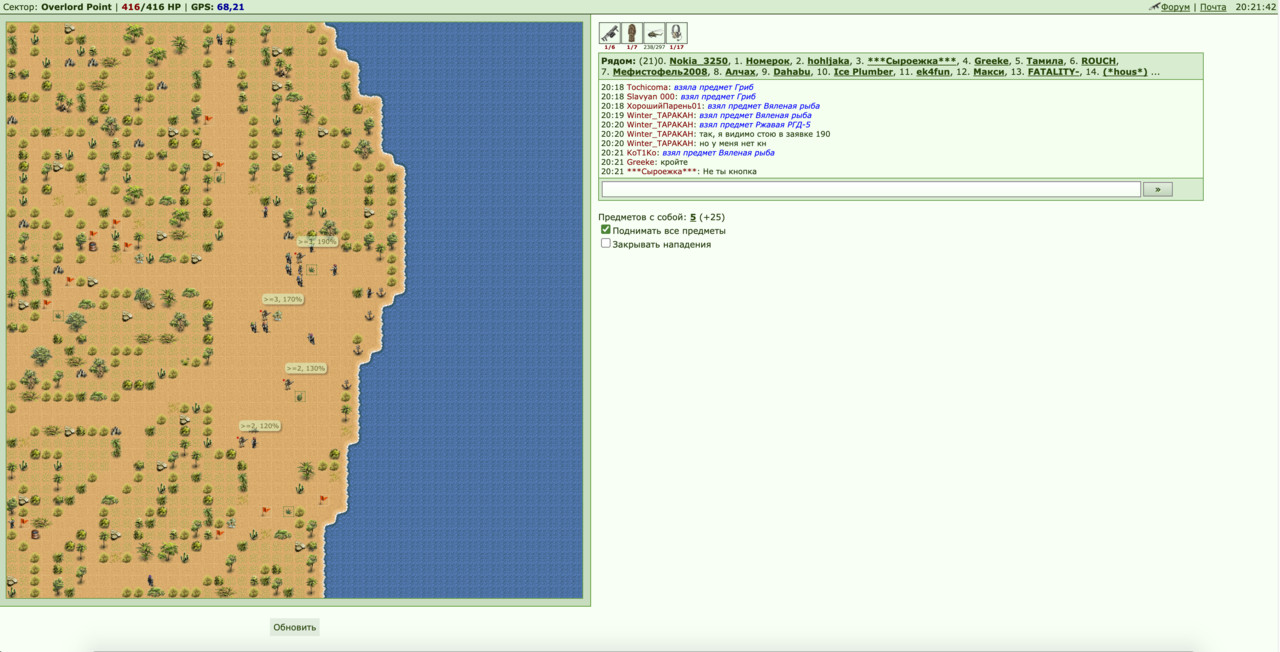Click the Обновить button below the map
Viewport: 1280px width, 652px height.
click(295, 627)
